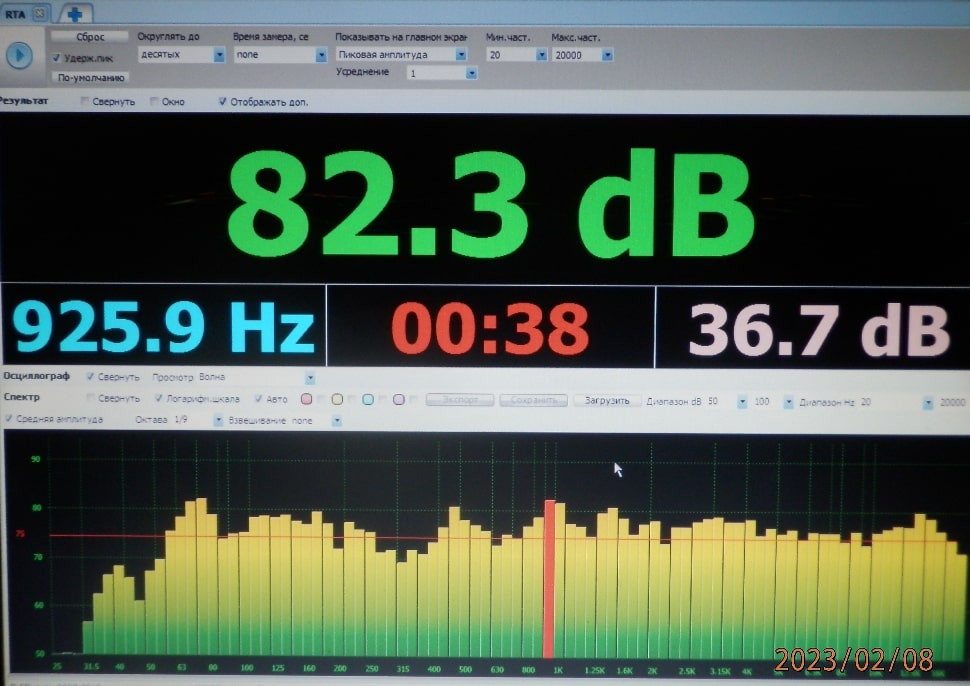Open the Диапазон Hz minimum dropdown showing 20
The image size is (970, 686).
[896, 403]
